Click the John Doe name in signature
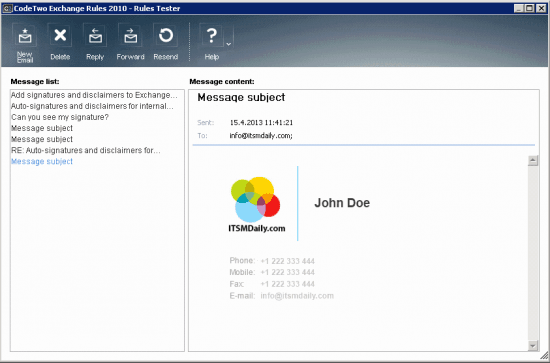The width and height of the screenshot is (550, 363). pyautogui.click(x=342, y=203)
